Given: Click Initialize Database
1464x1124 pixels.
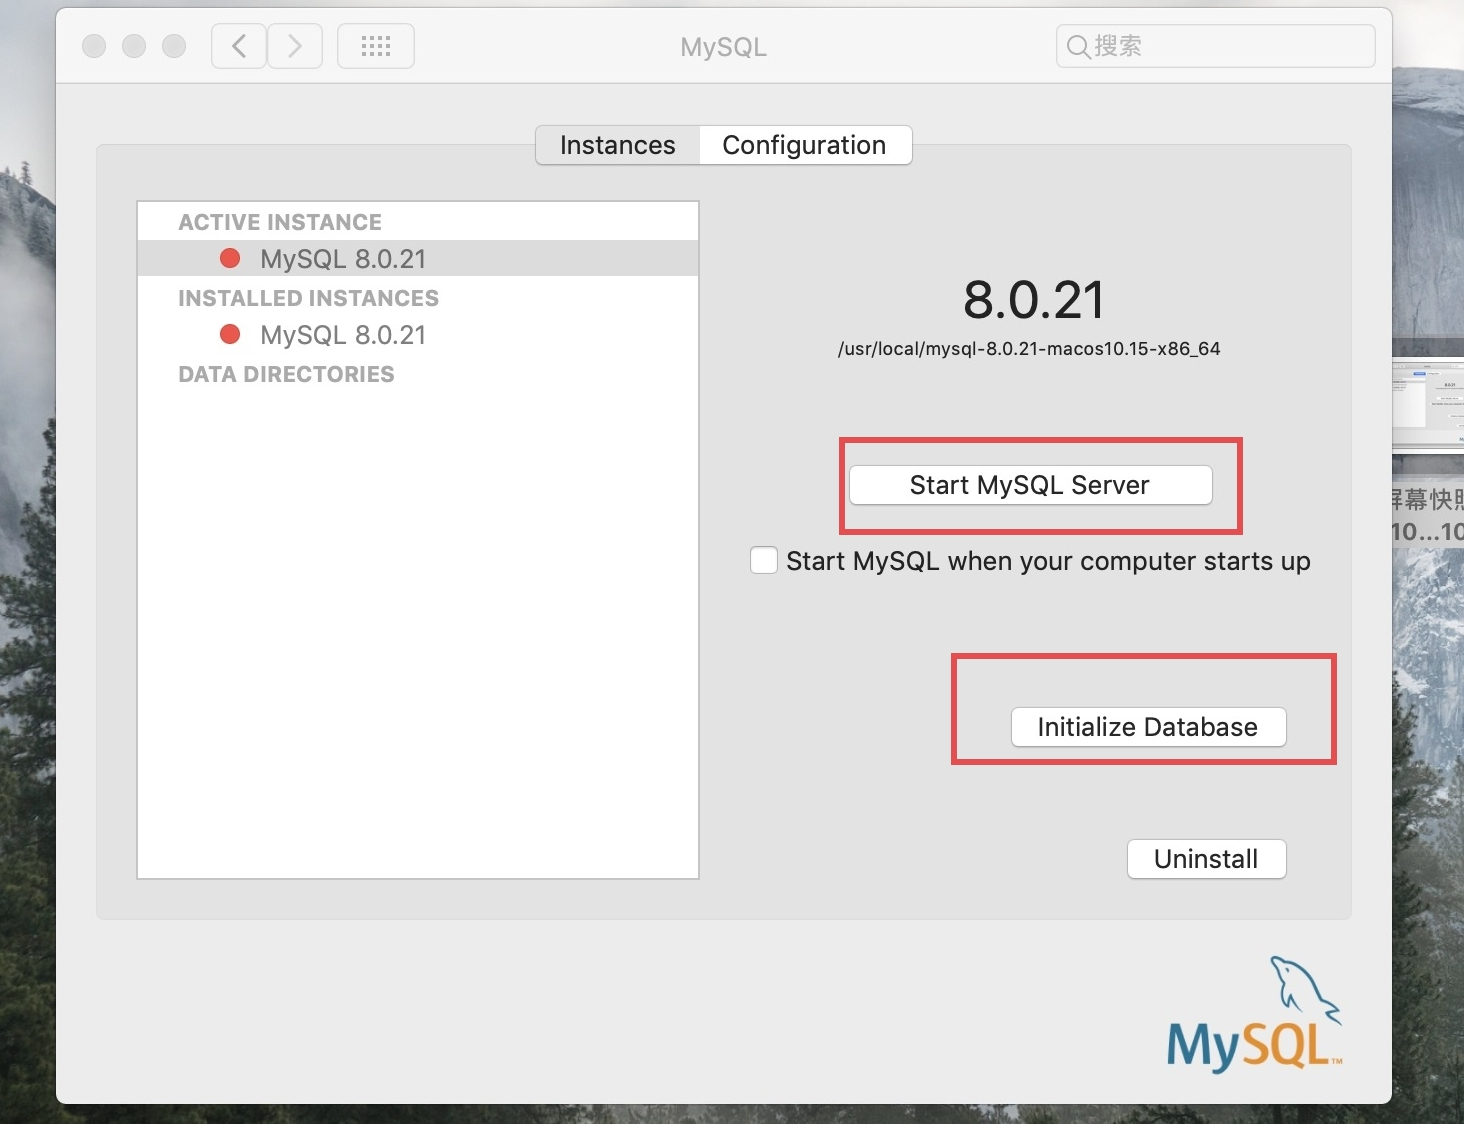Looking at the screenshot, I should click(1148, 727).
